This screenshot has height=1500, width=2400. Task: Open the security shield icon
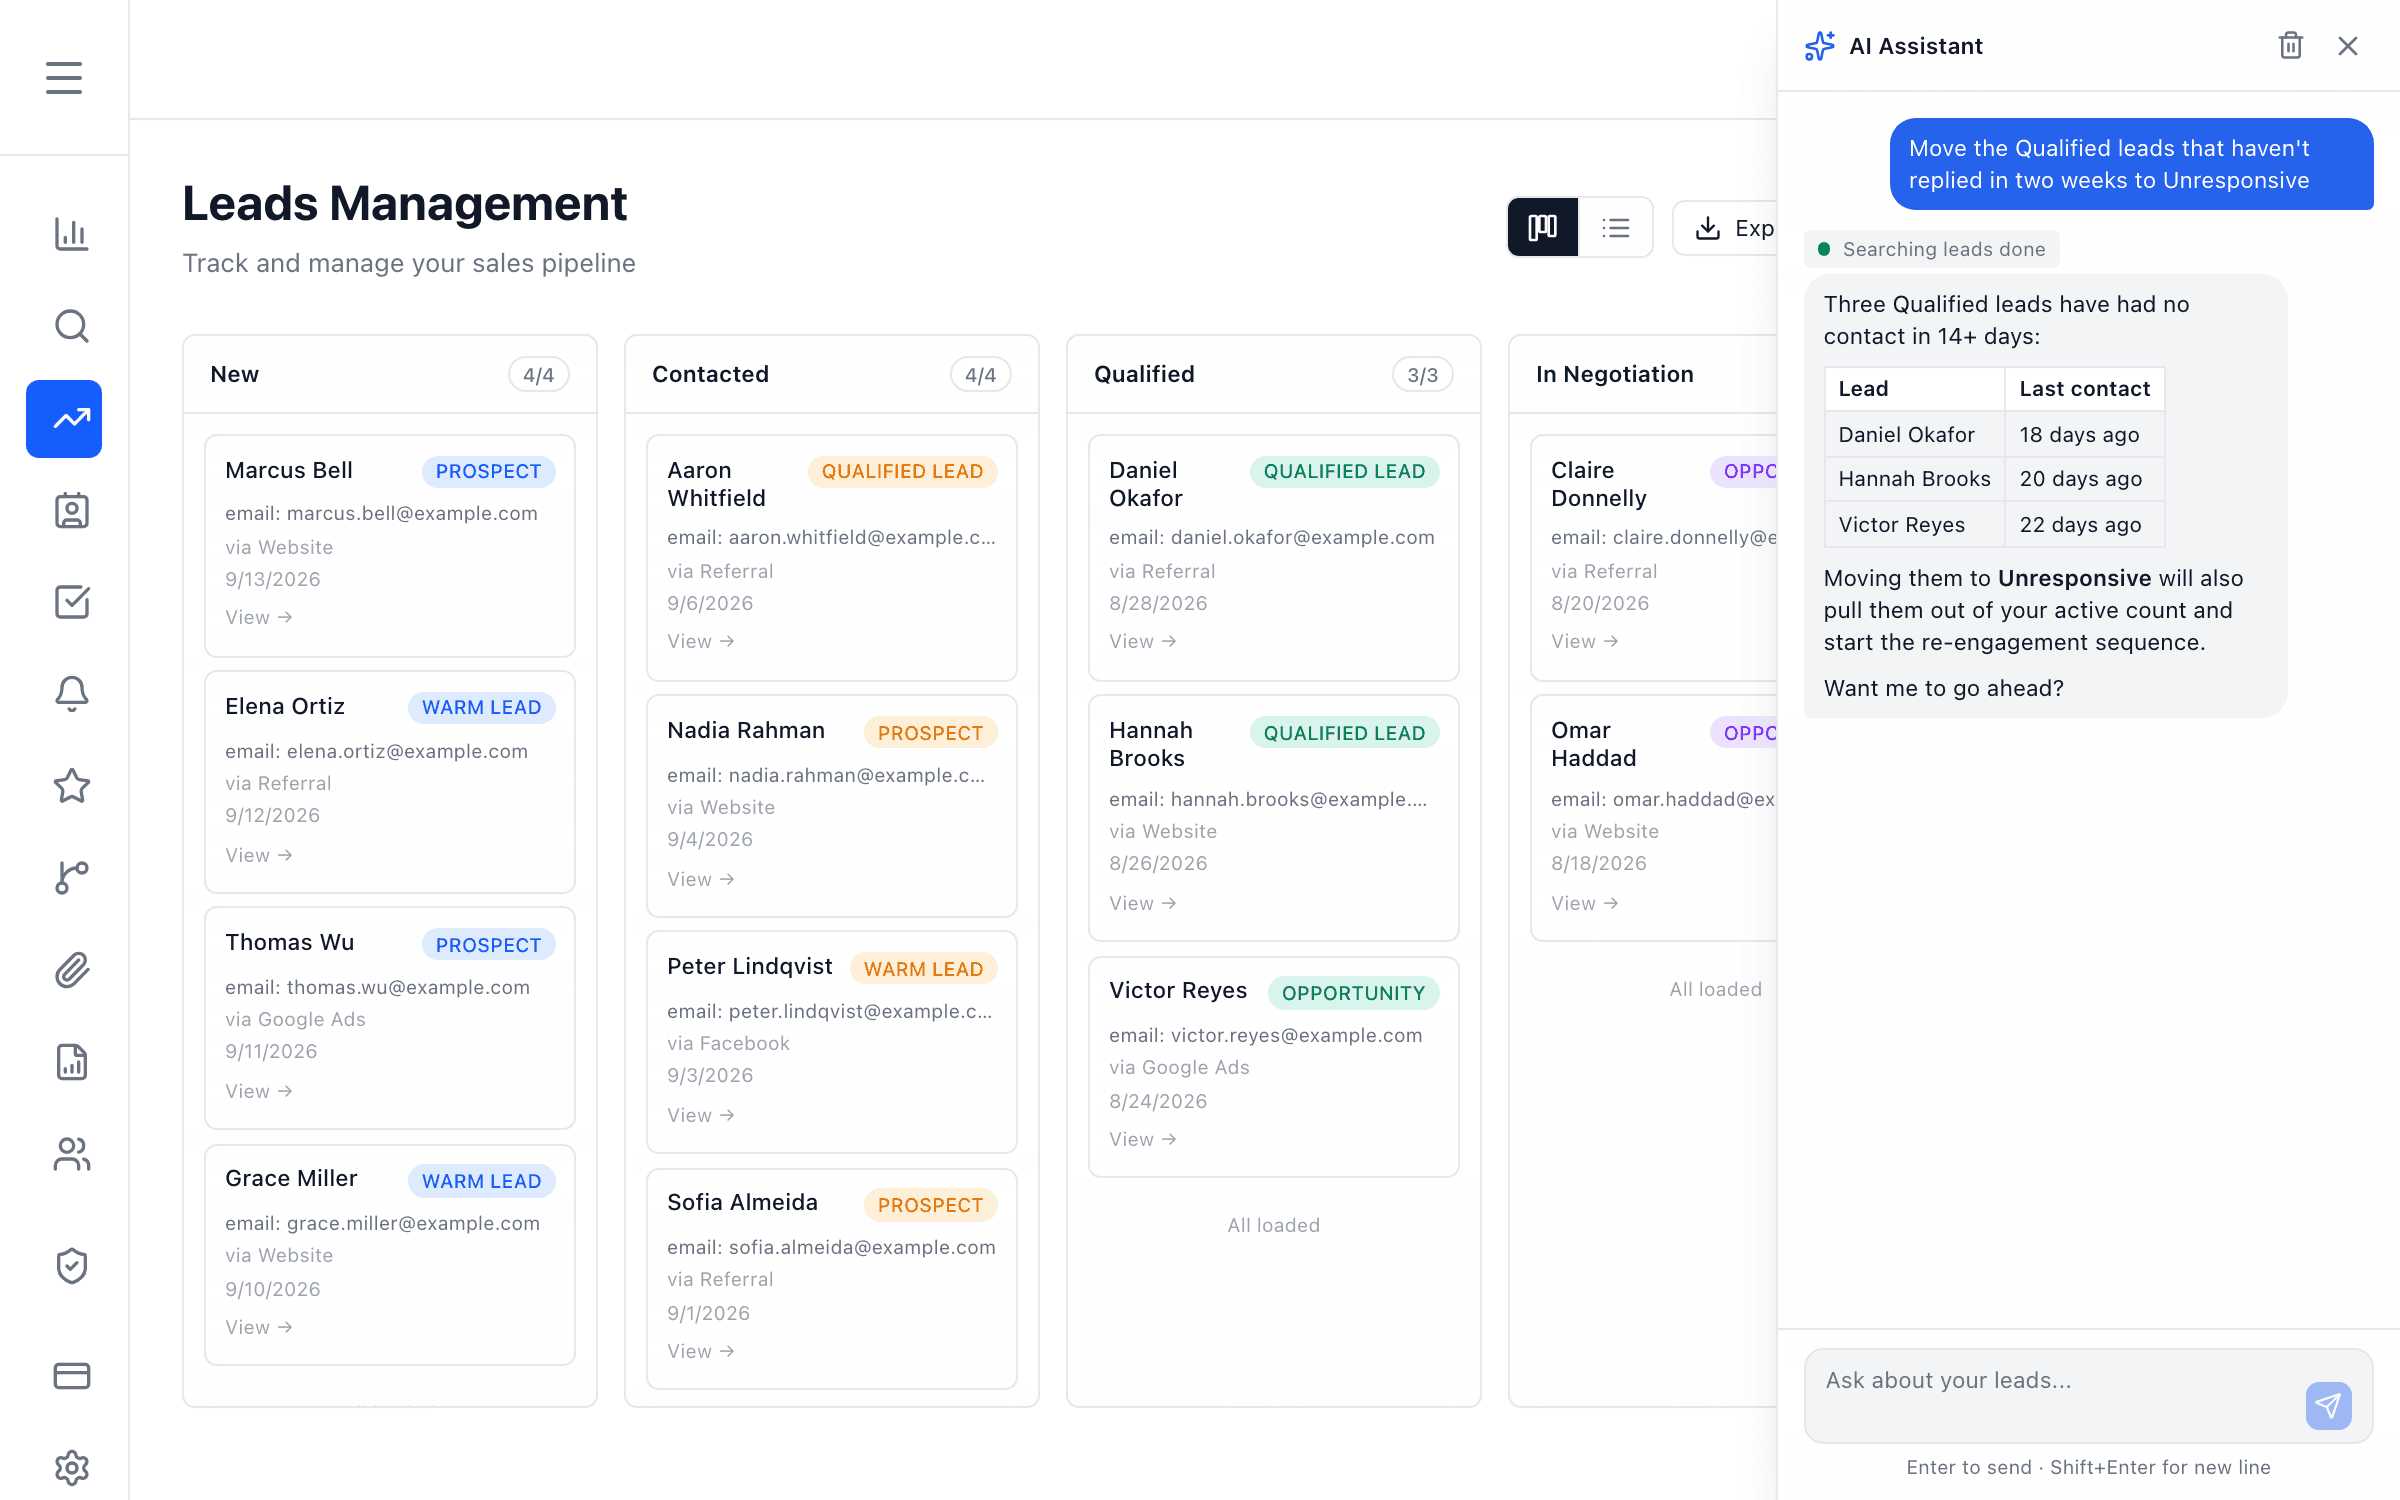[x=71, y=1266]
